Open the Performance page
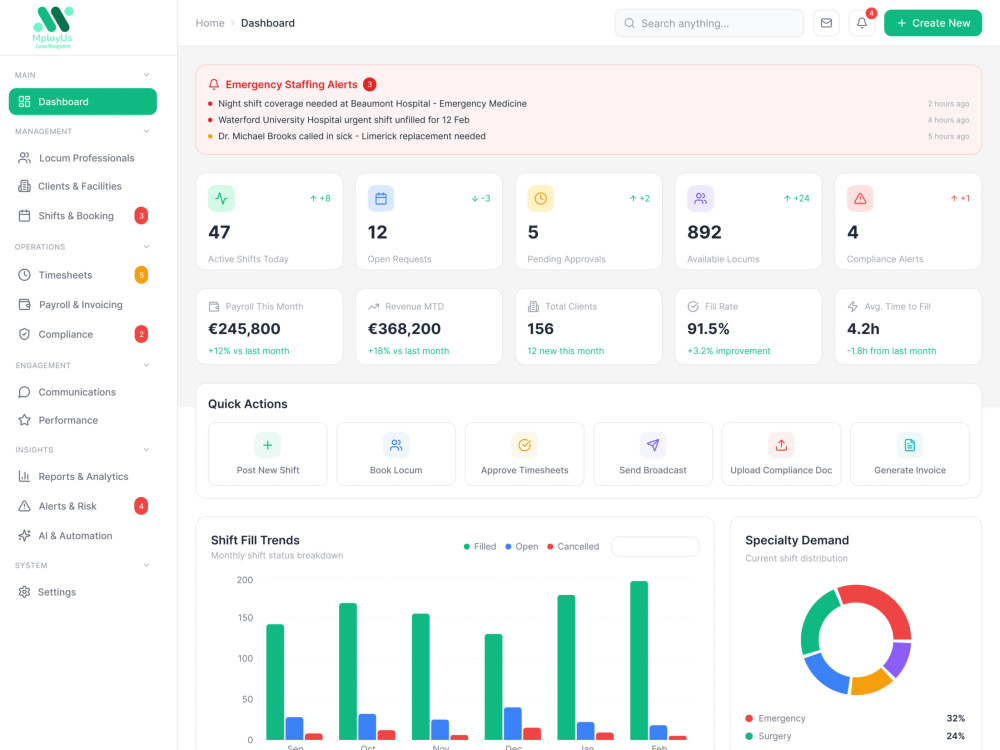This screenshot has height=750, width=1000. click(x=83, y=420)
